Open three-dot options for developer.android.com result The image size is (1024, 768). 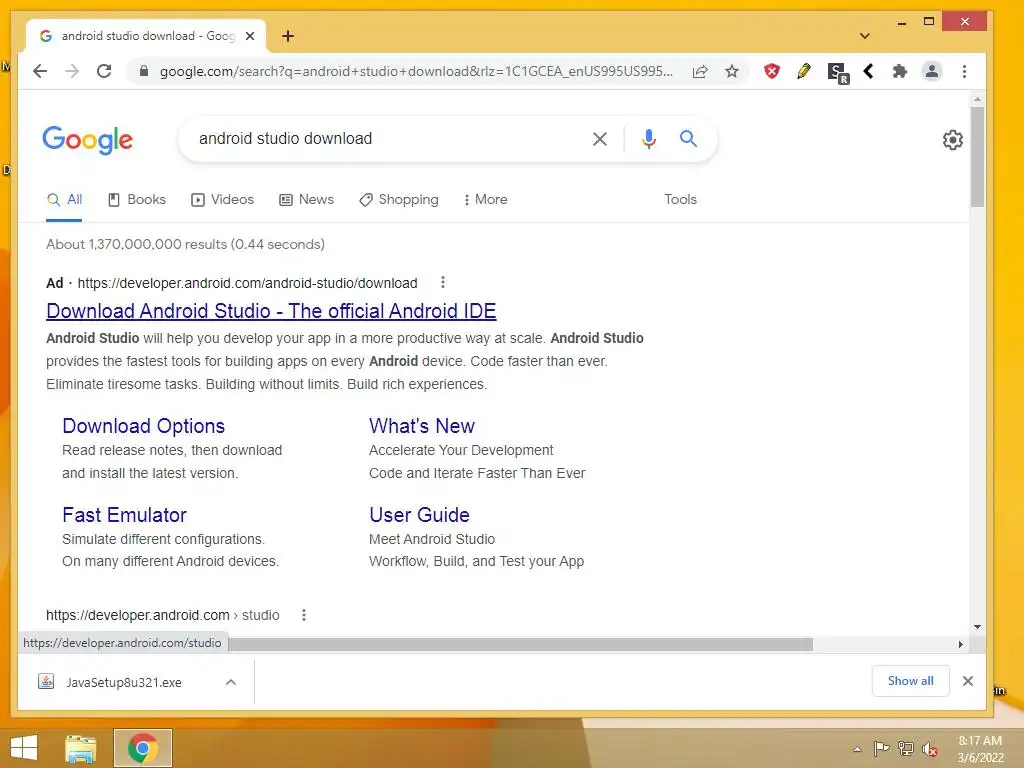(x=304, y=615)
